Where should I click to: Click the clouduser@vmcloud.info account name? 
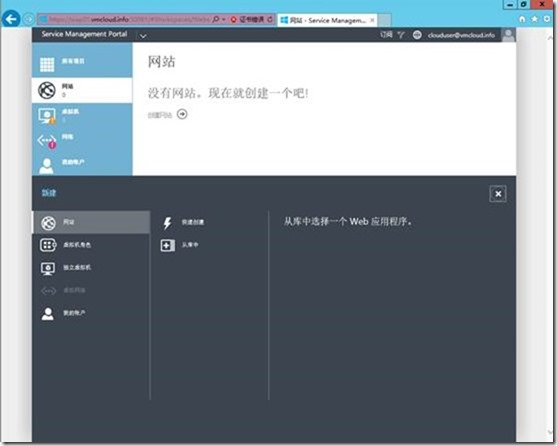pos(461,35)
